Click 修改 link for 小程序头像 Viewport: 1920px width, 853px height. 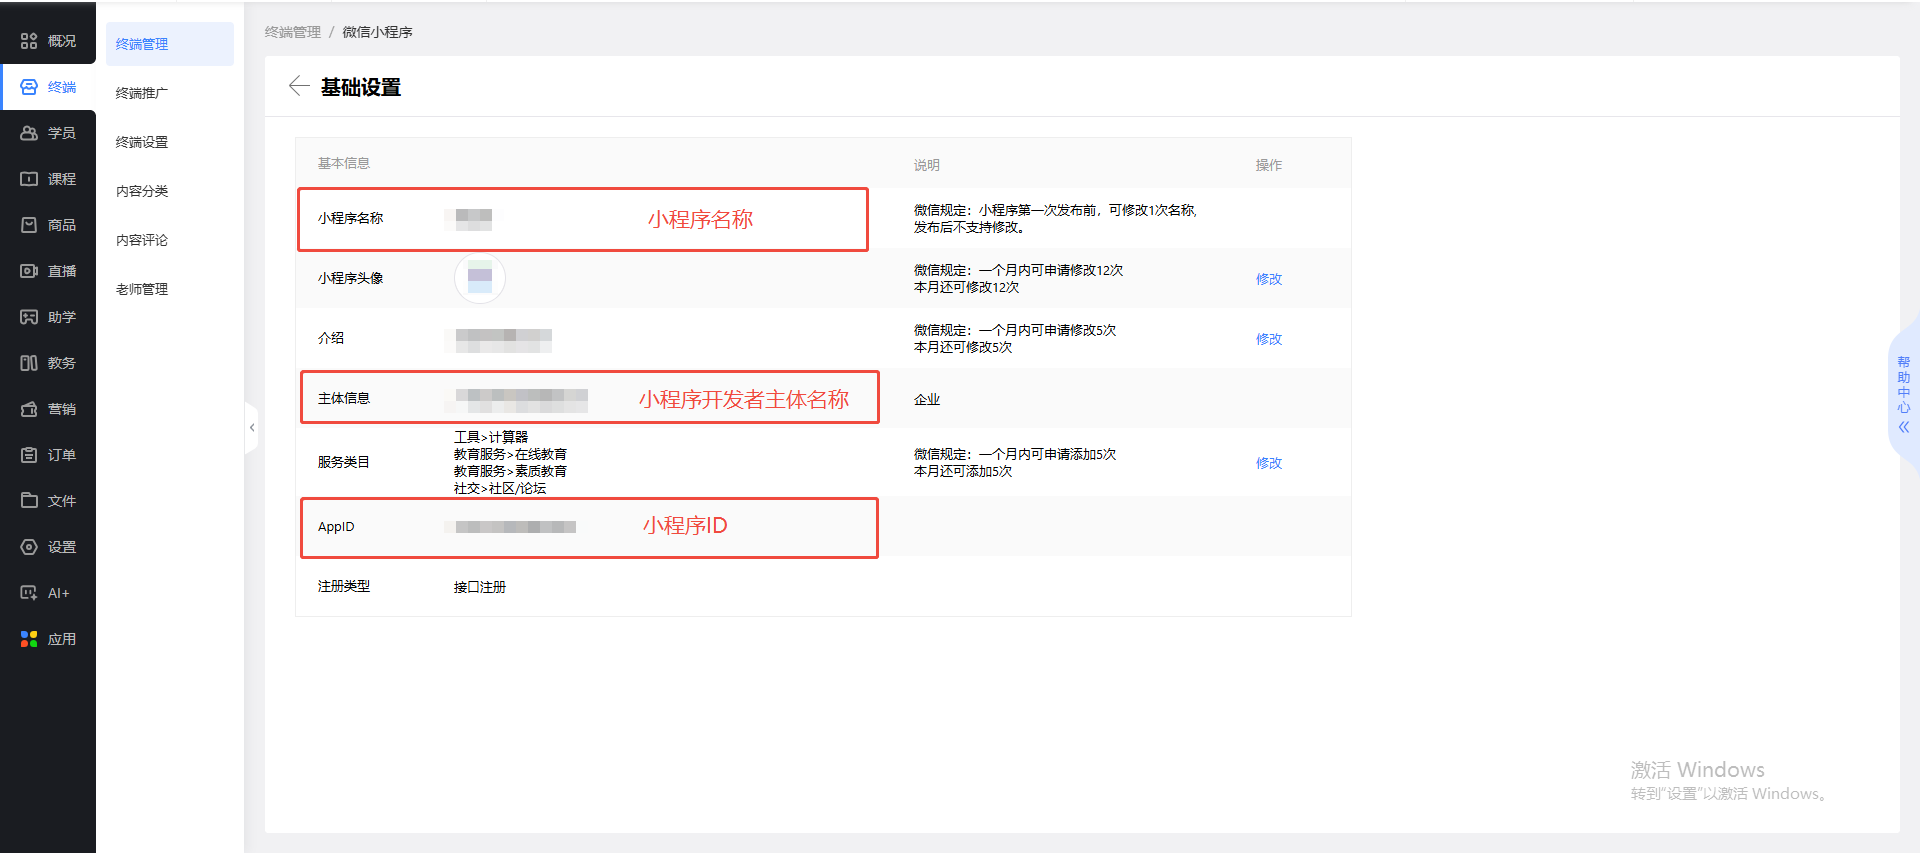pyautogui.click(x=1269, y=279)
